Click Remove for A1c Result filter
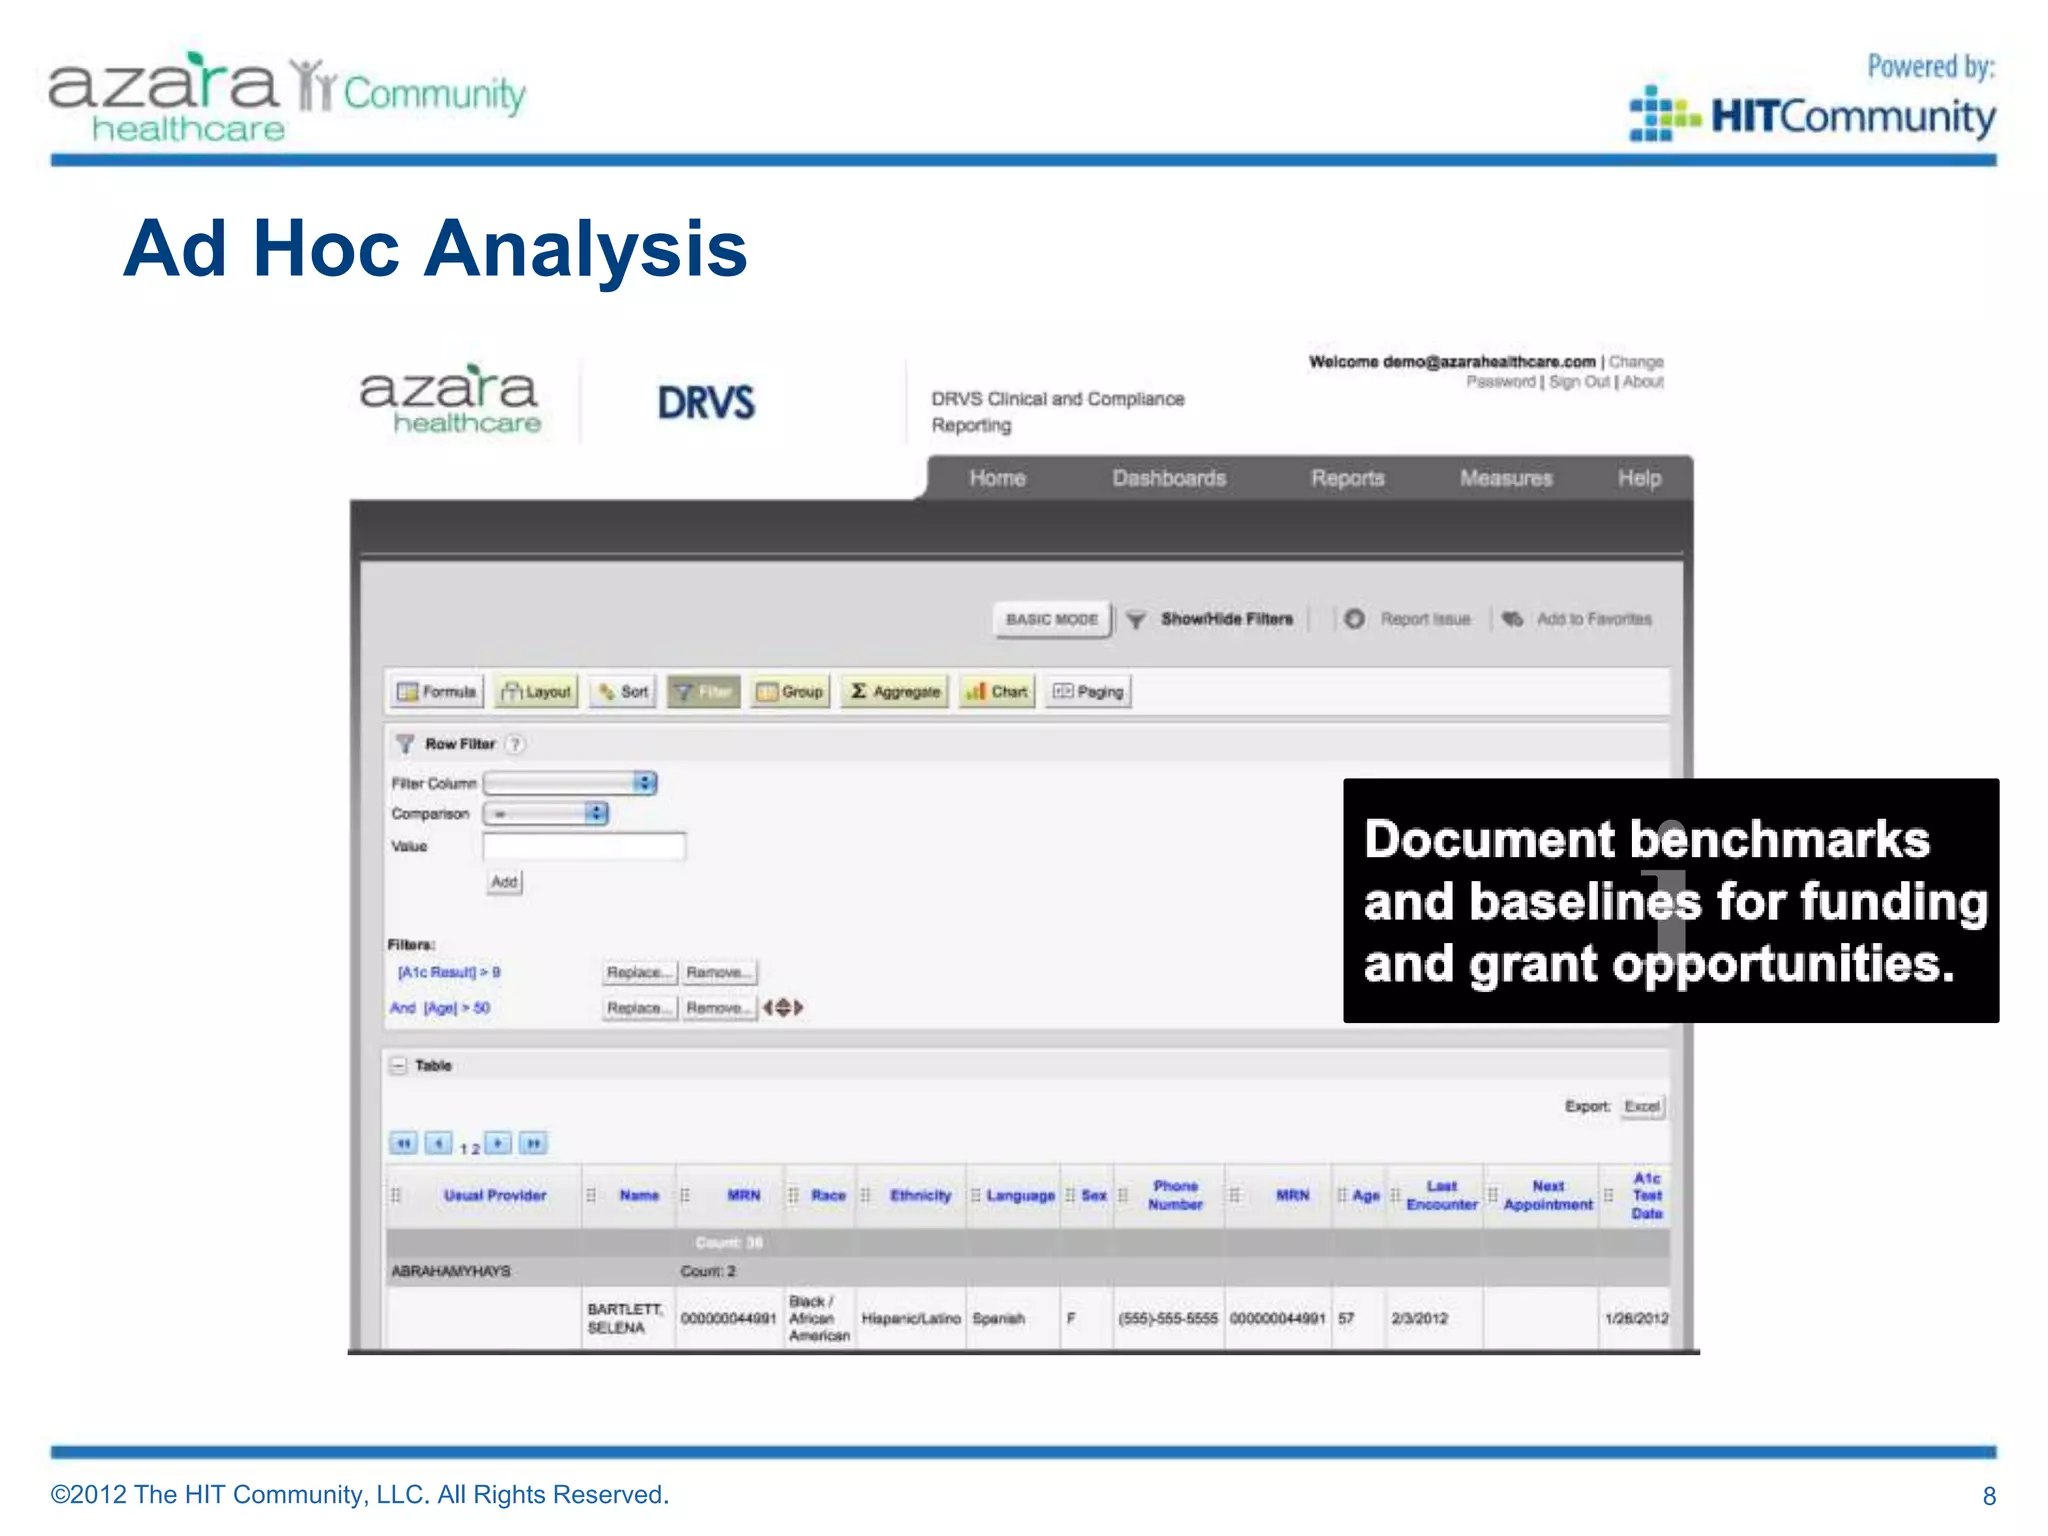The width and height of the screenshot is (2048, 1536). coord(719,972)
